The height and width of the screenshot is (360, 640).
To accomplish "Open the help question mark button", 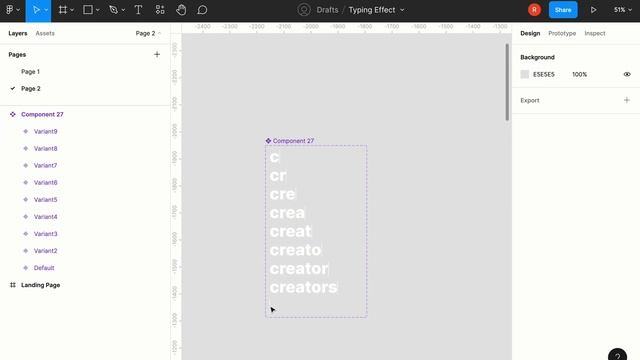I will (617, 355).
